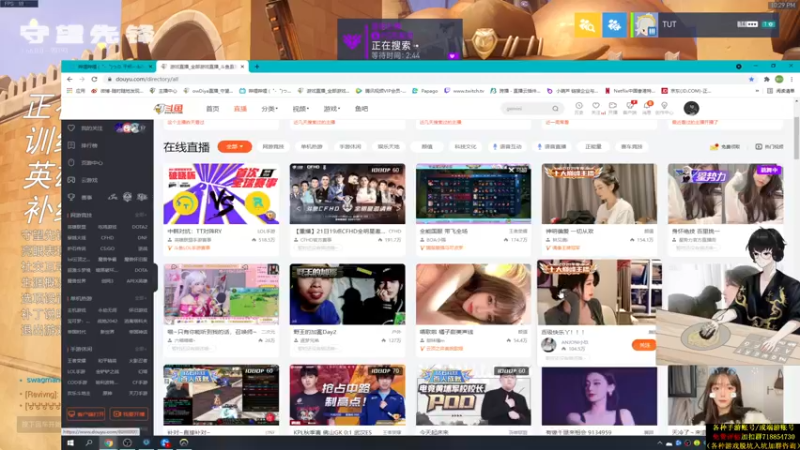Expand 手游休闲 全部 in sidebar
The height and width of the screenshot is (450, 800).
[141, 349]
